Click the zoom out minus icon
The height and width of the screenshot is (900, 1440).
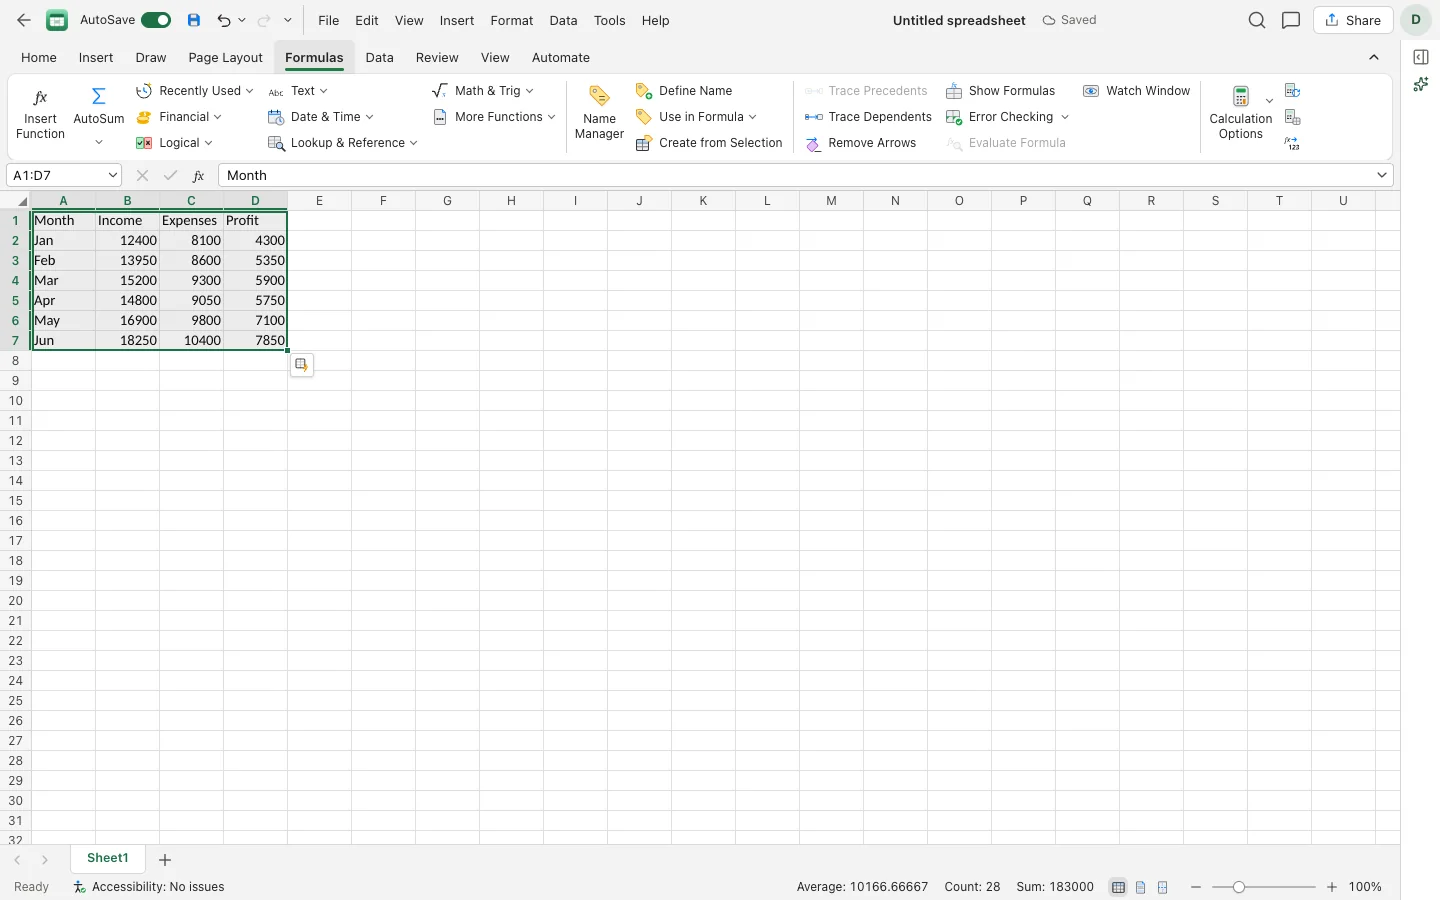(1195, 887)
